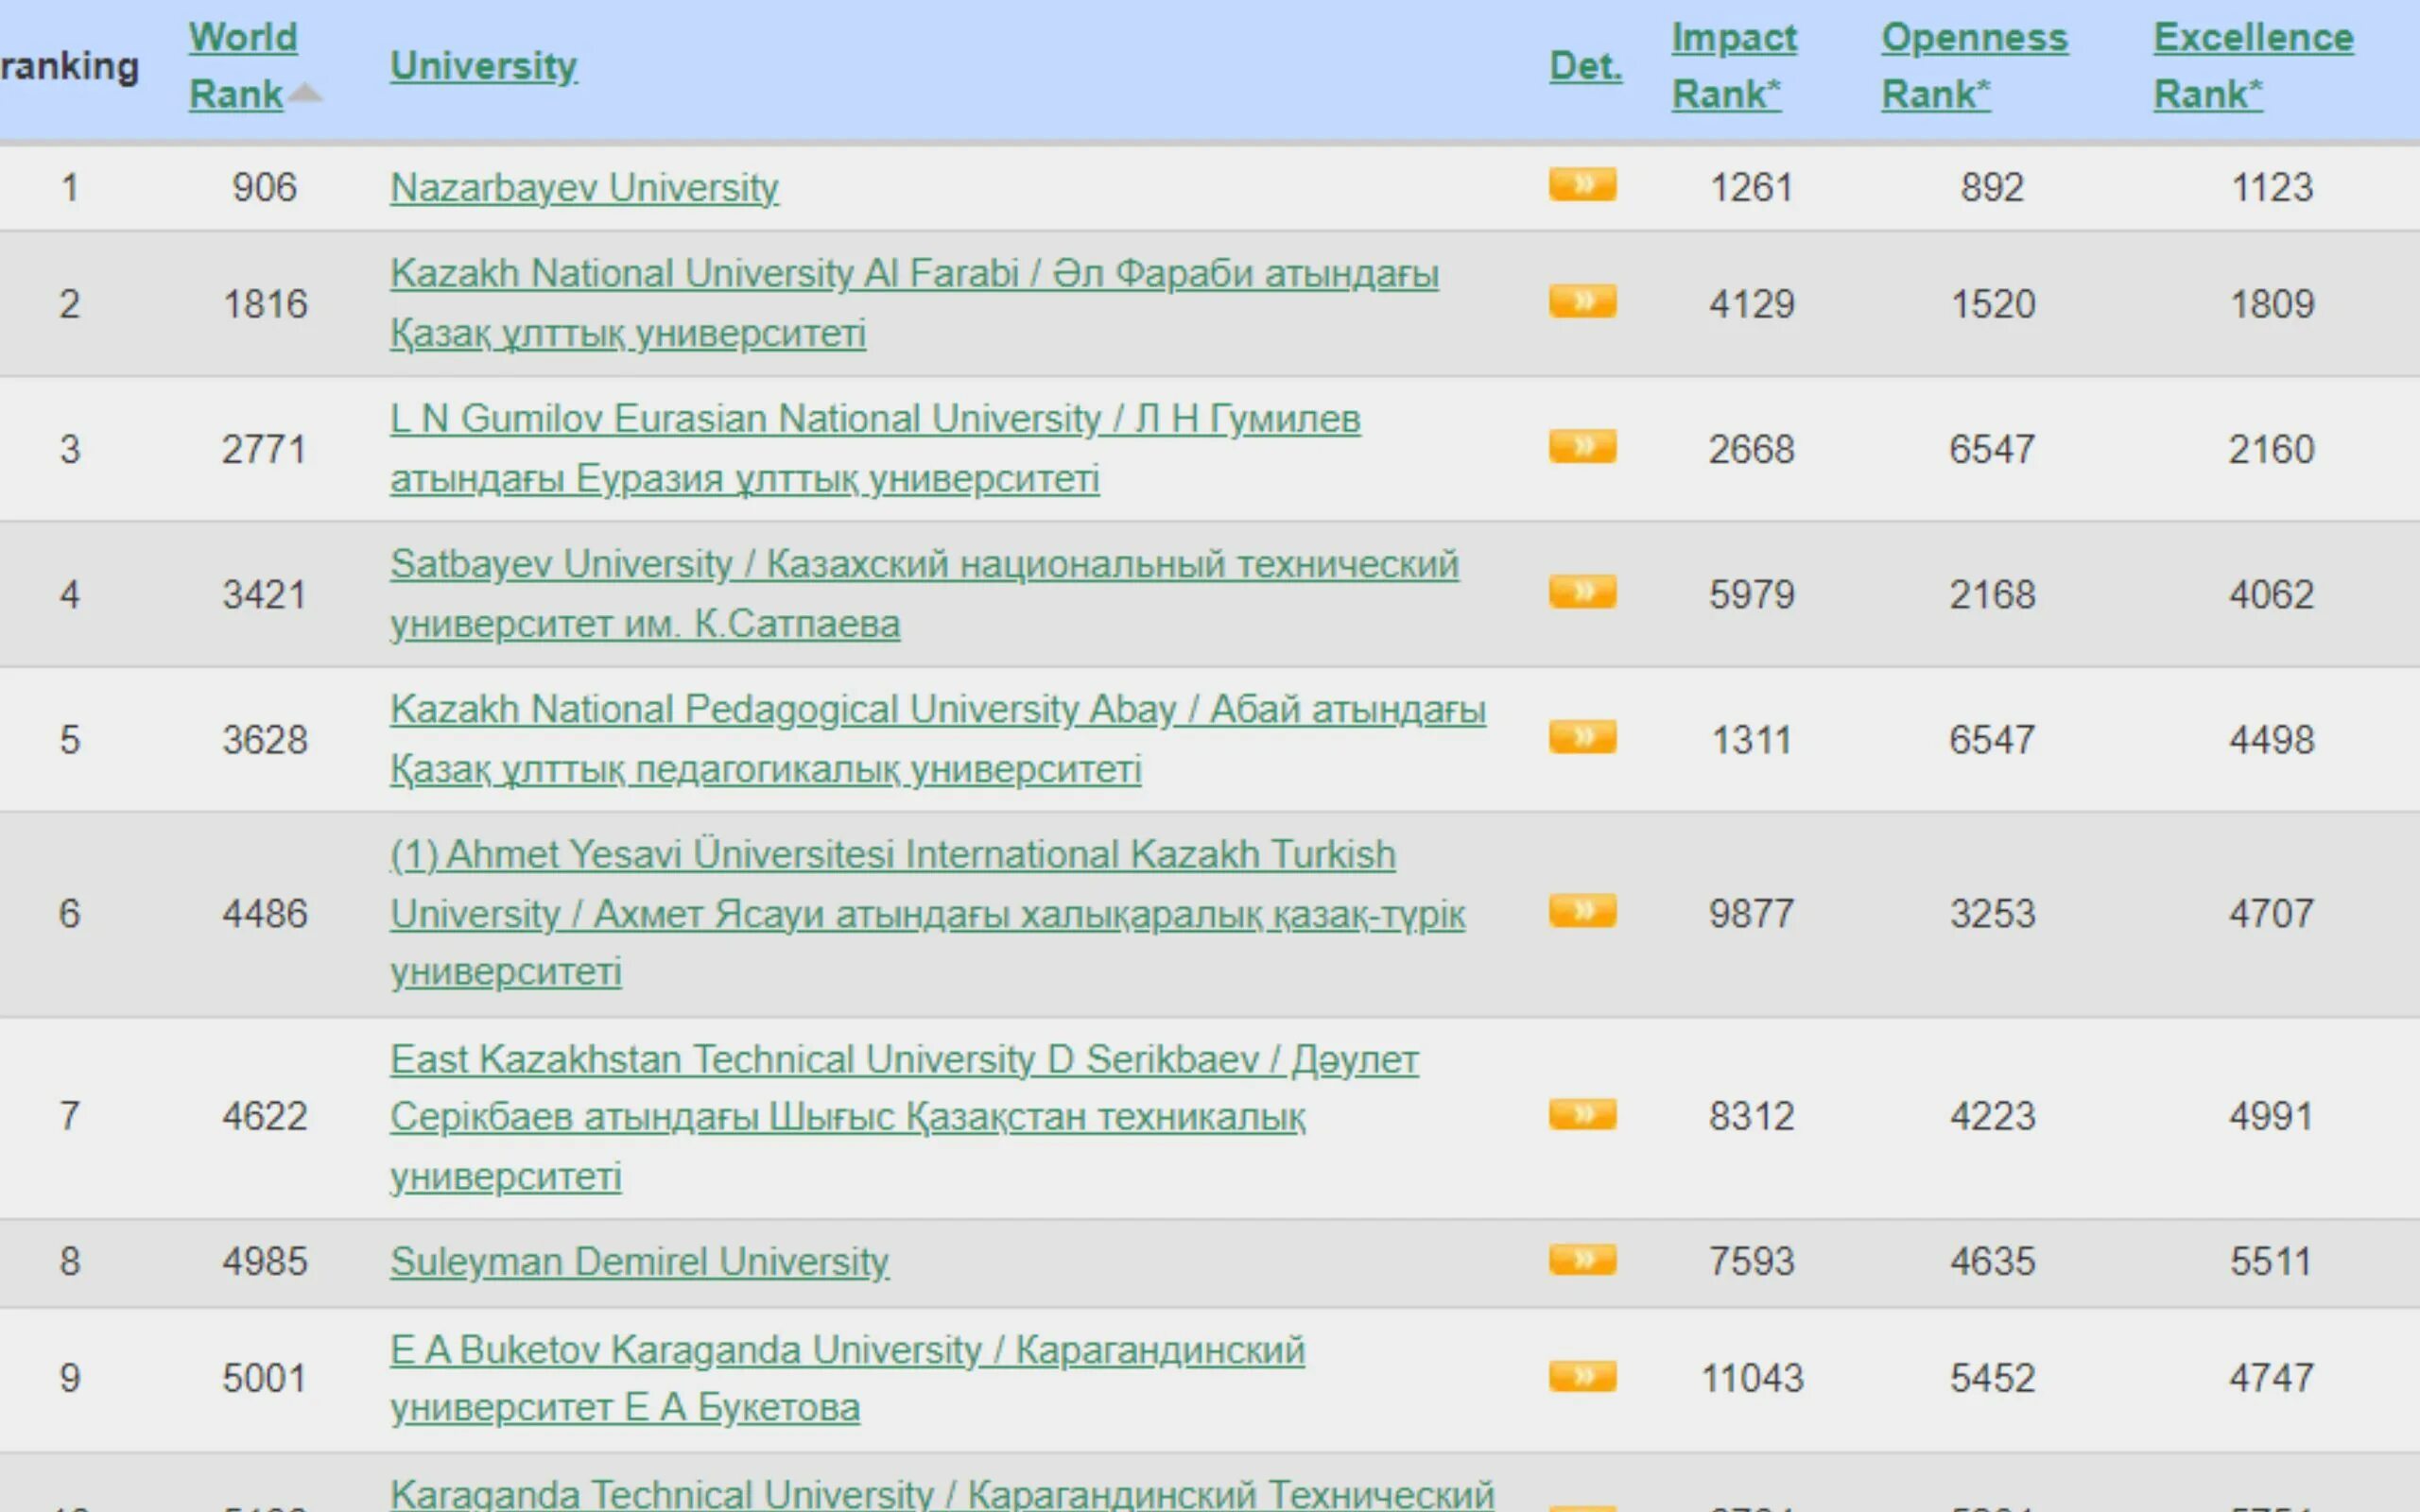Open details icon for Kazakh National University Al Farabi
2420x1512 pixels.
(x=1582, y=301)
